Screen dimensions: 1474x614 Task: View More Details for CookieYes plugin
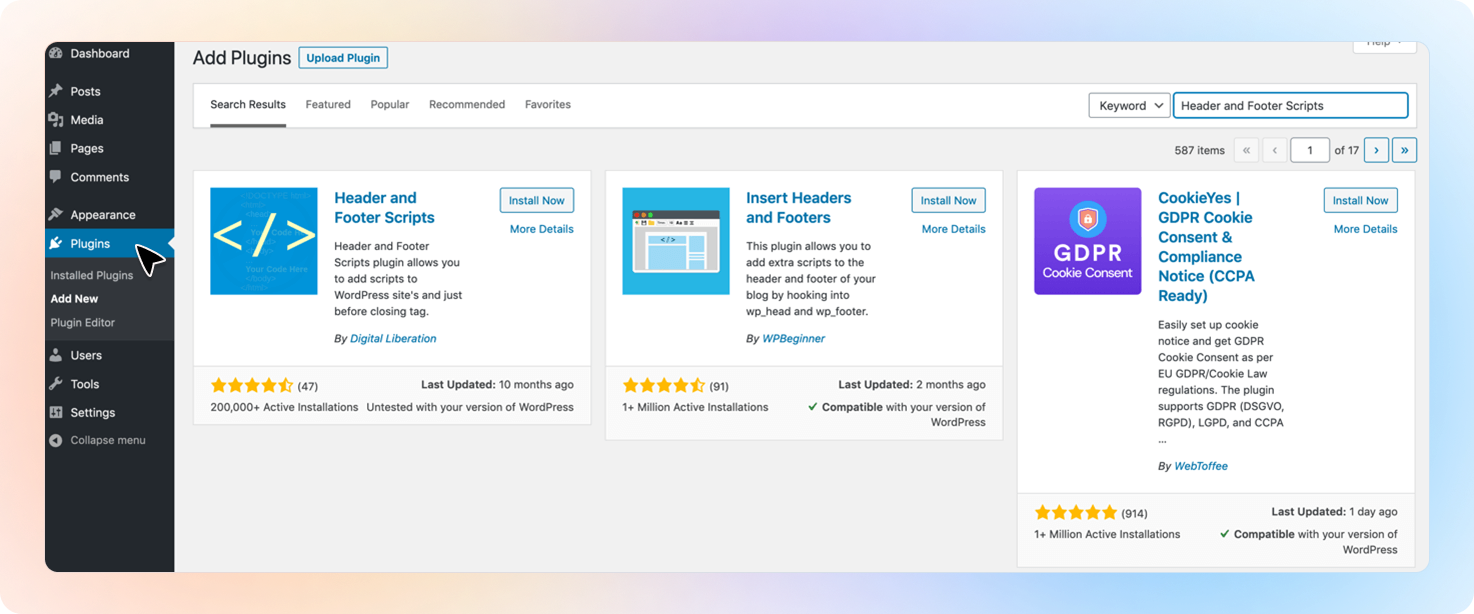click(1366, 229)
